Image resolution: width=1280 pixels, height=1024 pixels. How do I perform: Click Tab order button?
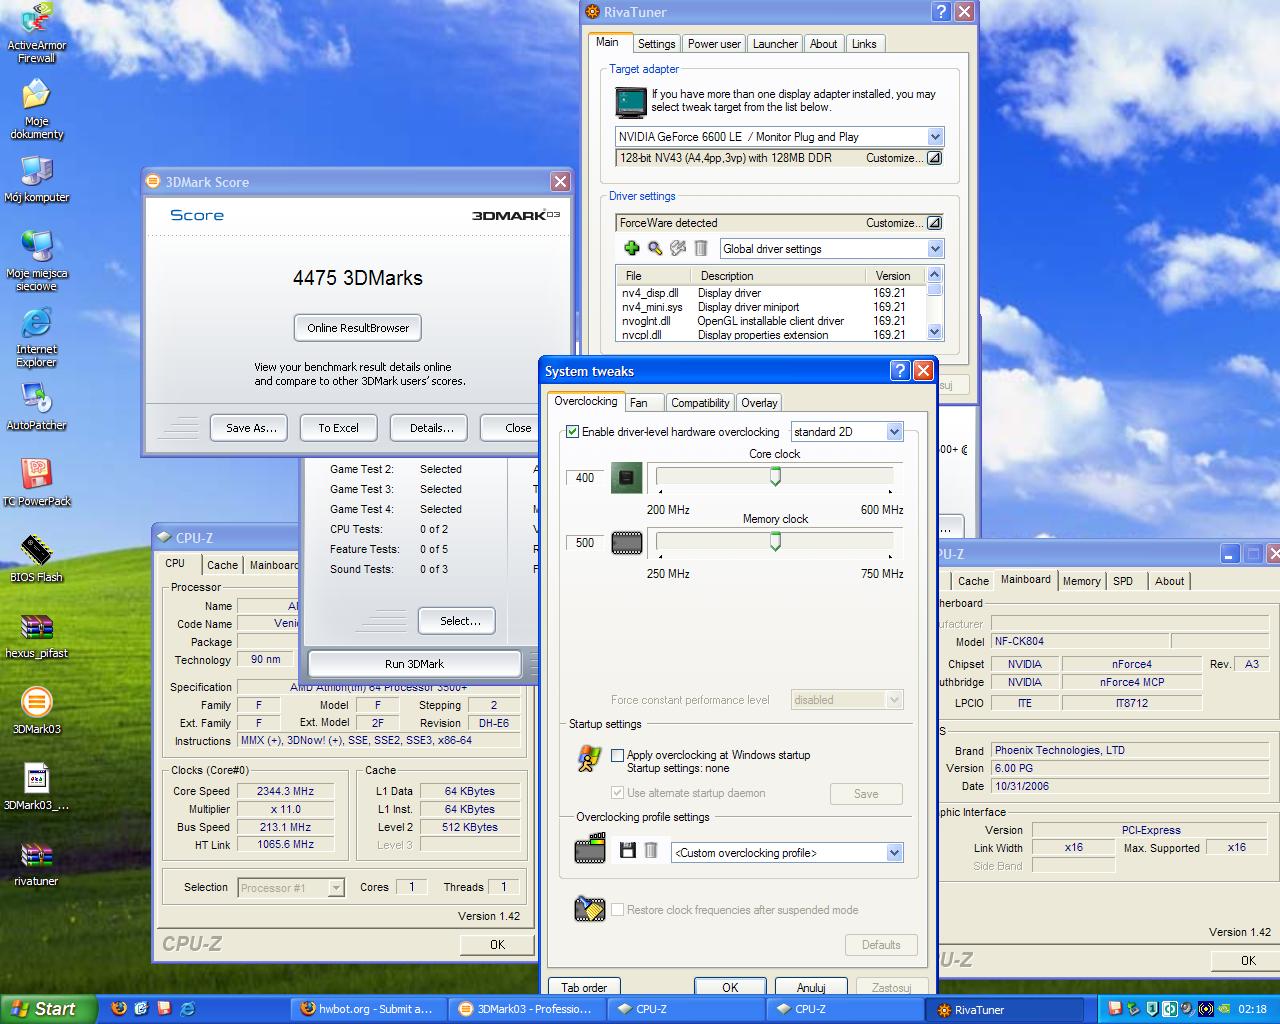pos(583,987)
